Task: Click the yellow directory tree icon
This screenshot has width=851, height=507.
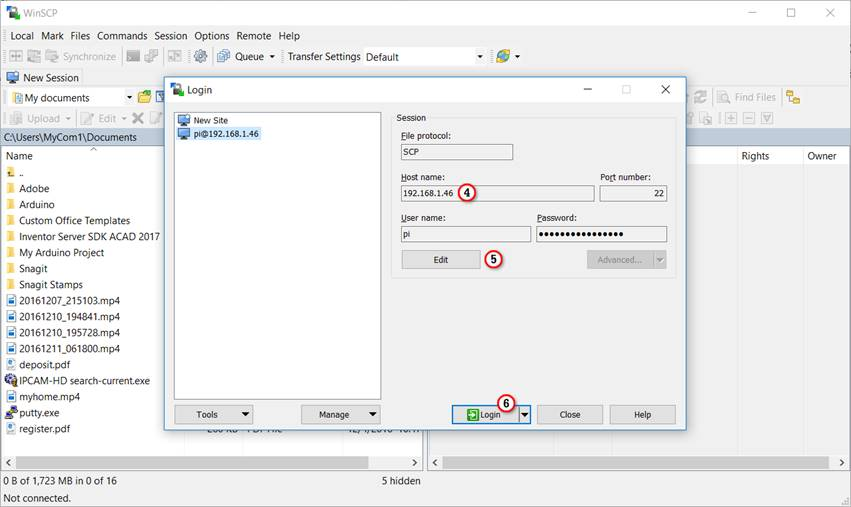Action: tap(793, 97)
